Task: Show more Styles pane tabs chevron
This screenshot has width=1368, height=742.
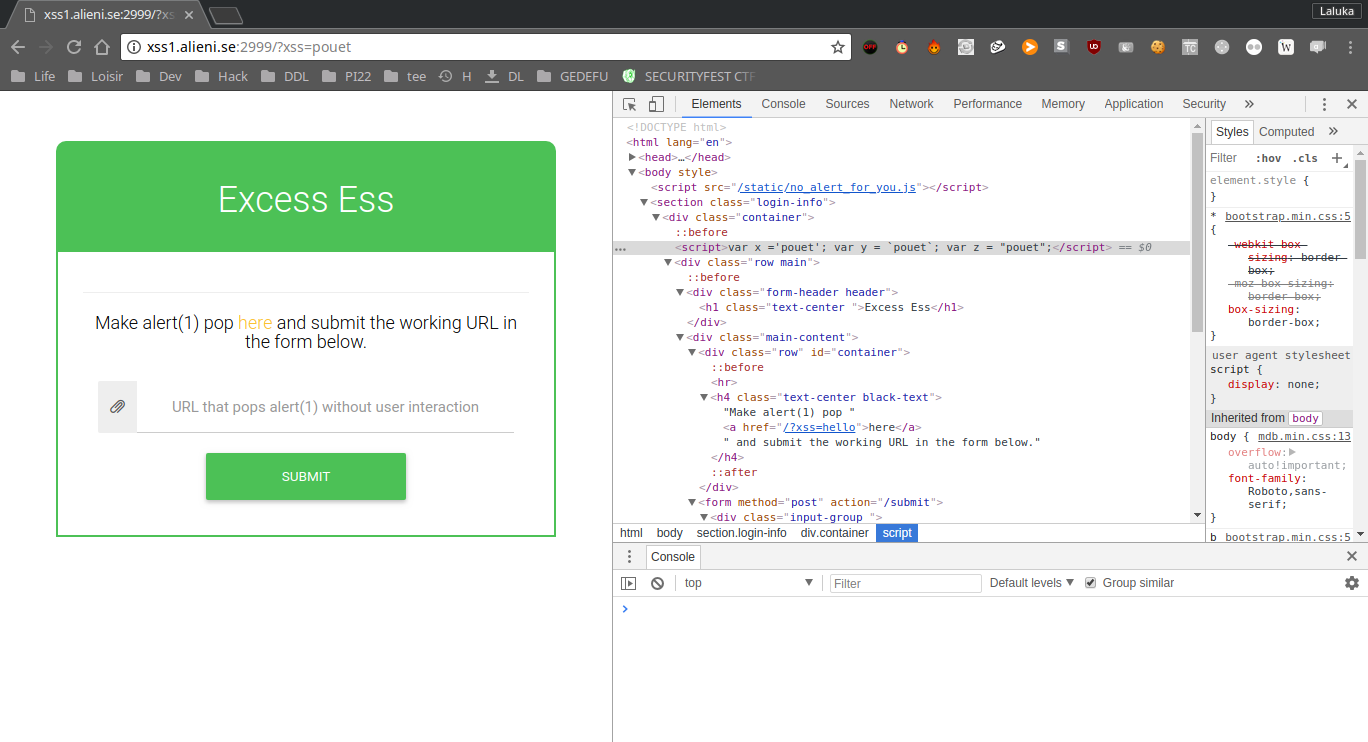Action: coord(1333,131)
